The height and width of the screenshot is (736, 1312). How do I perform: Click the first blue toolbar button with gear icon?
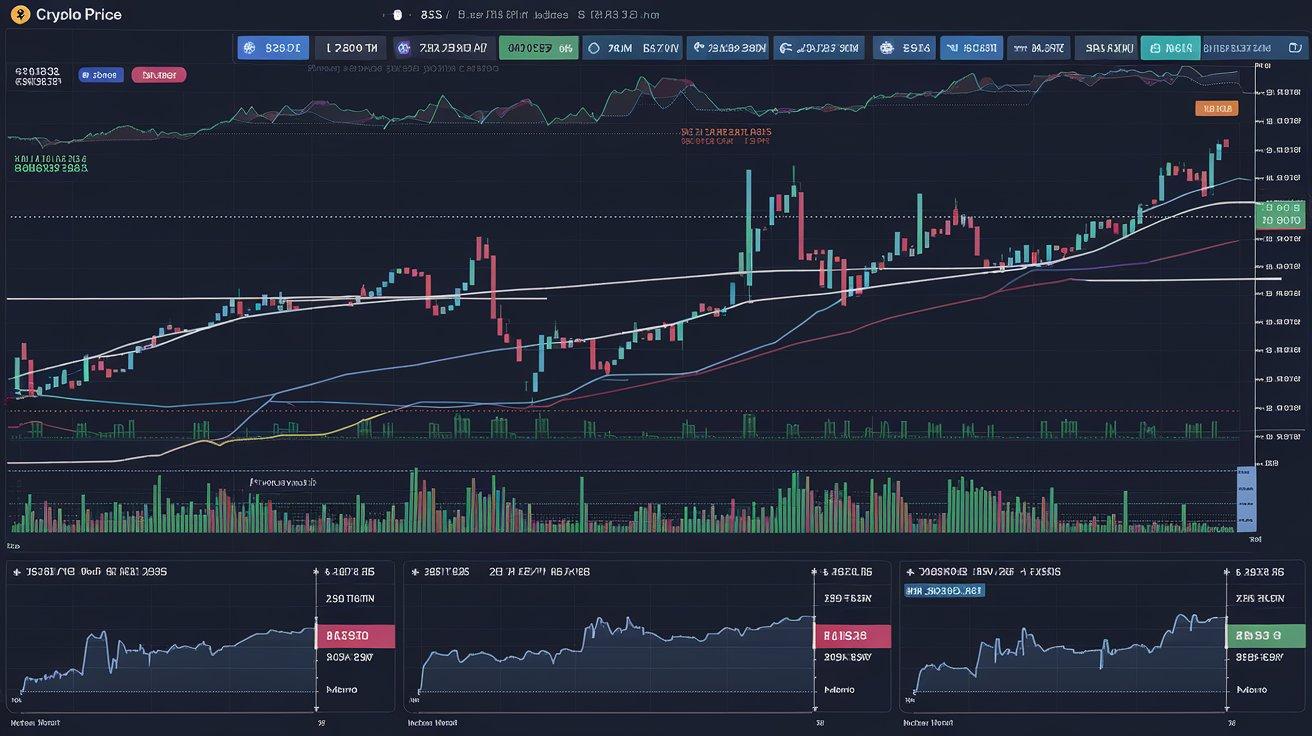point(273,47)
